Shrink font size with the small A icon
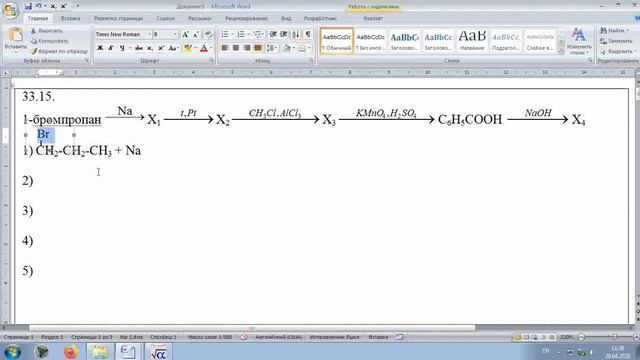640x360 pixels. pyautogui.click(x=196, y=35)
